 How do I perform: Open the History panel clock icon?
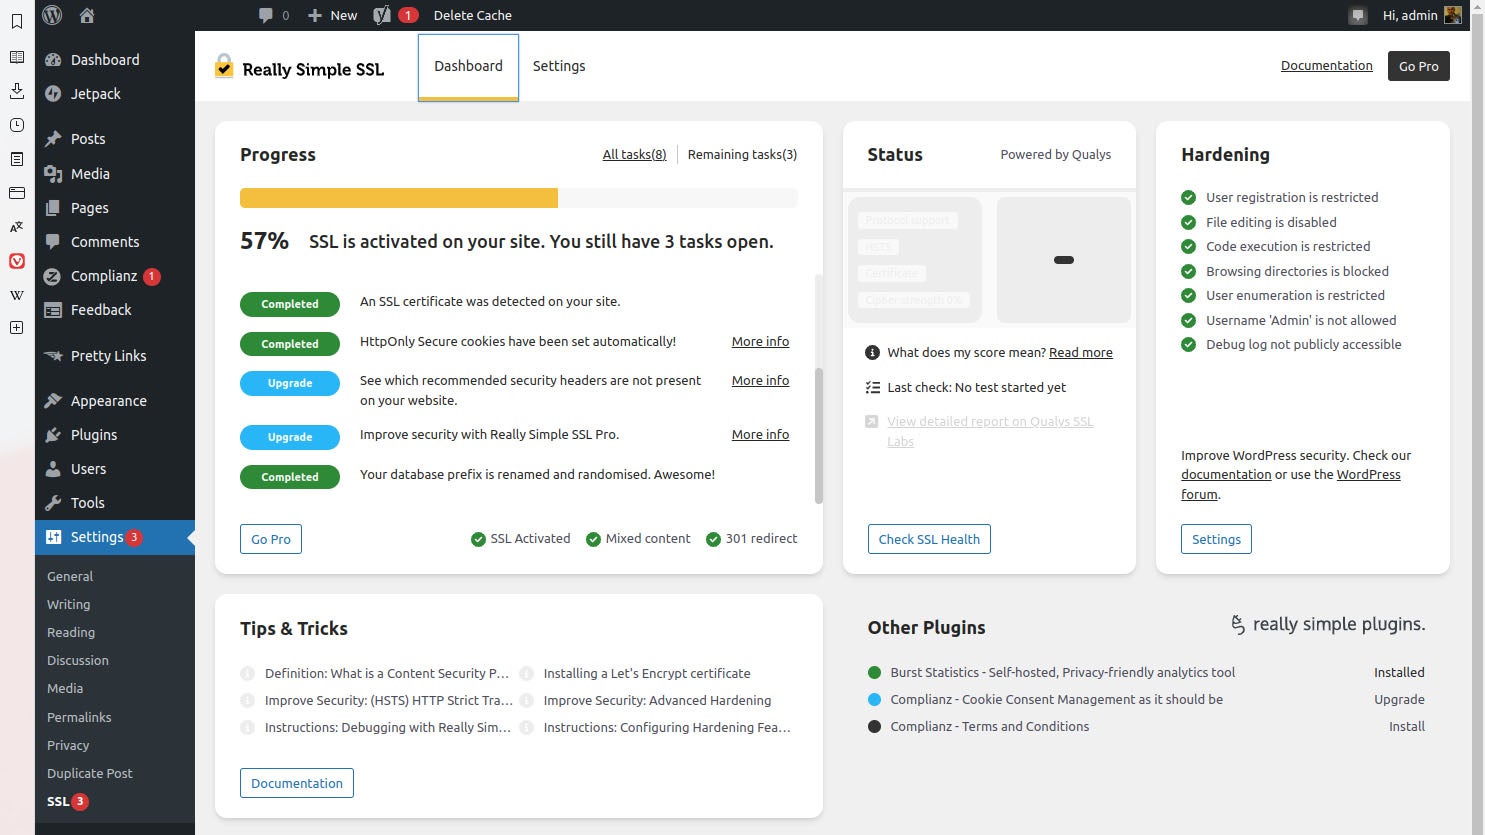pyautogui.click(x=16, y=125)
